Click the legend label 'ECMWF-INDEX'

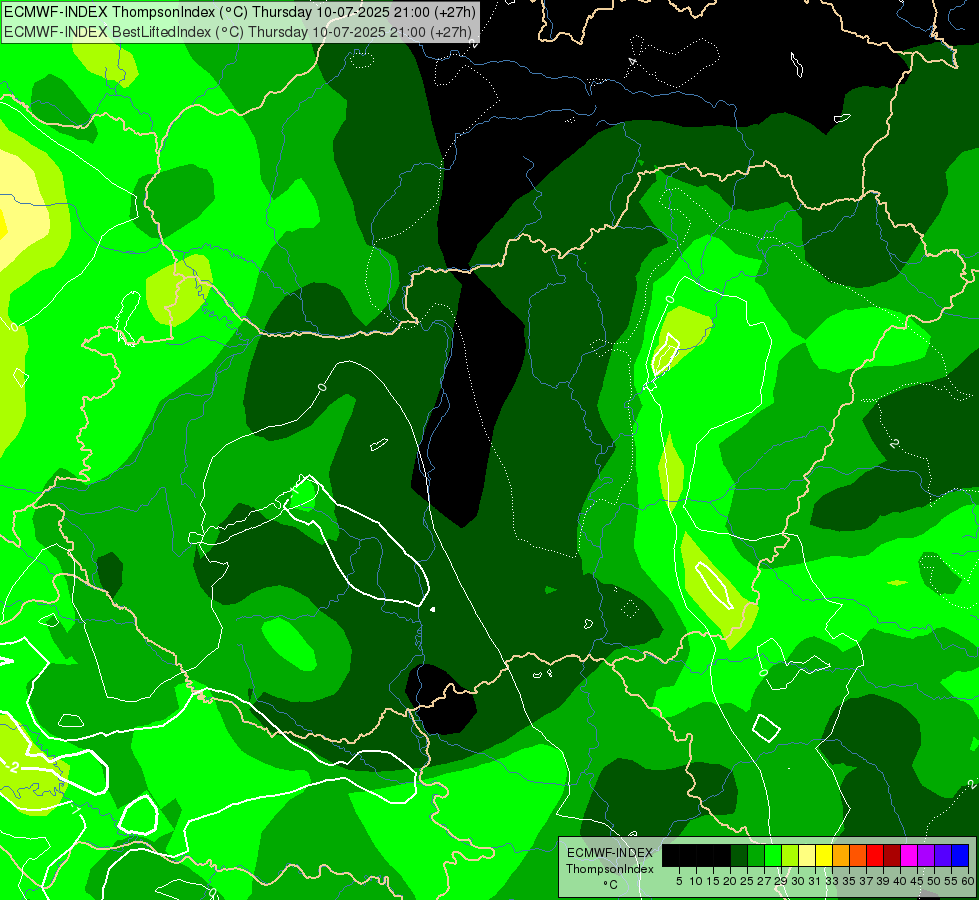pyautogui.click(x=610, y=853)
